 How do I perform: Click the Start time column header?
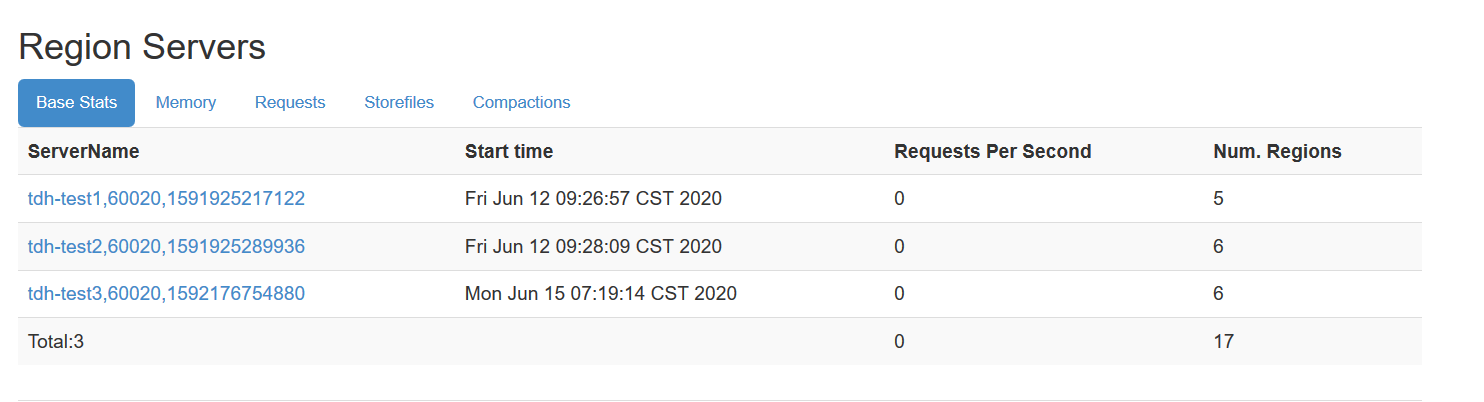click(x=509, y=152)
